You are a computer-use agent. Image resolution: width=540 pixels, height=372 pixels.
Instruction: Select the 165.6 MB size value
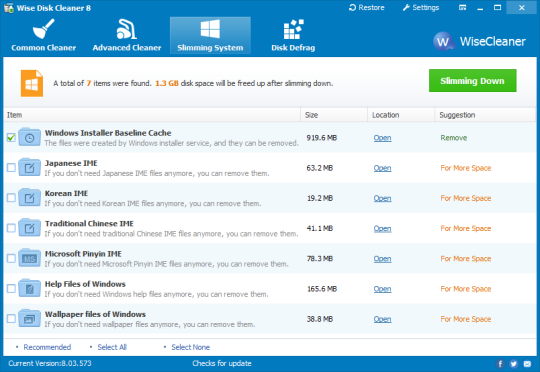tap(322, 289)
